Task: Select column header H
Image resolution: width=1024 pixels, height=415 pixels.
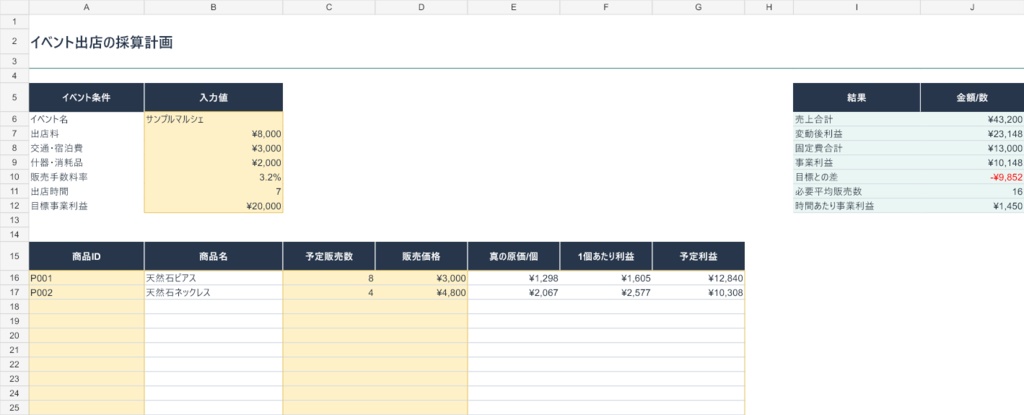Action: (x=769, y=7)
